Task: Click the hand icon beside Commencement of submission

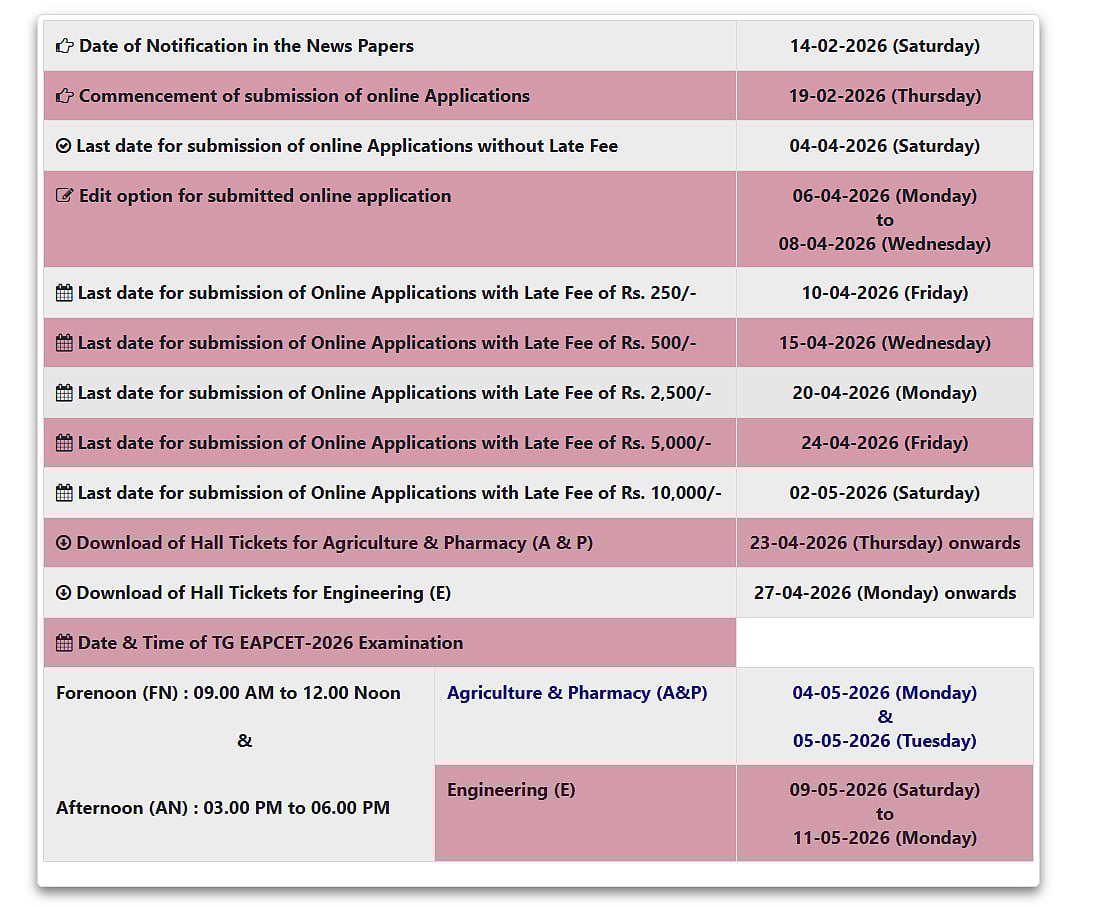Action: (x=65, y=96)
